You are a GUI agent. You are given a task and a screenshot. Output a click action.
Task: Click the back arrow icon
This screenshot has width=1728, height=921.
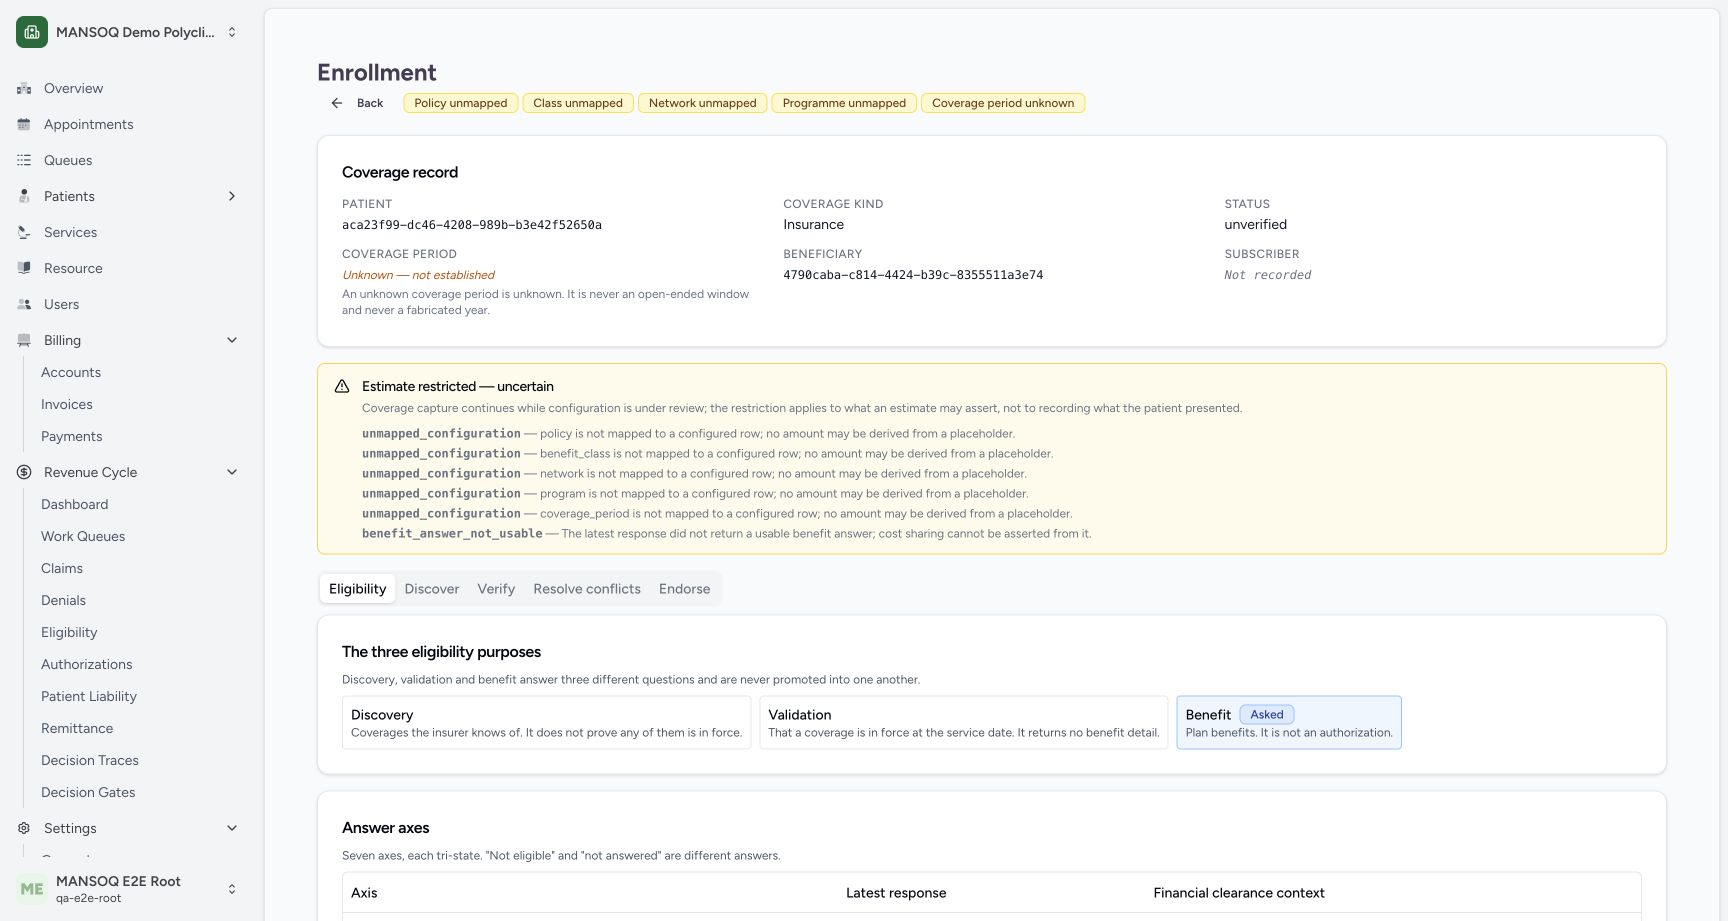(337, 103)
